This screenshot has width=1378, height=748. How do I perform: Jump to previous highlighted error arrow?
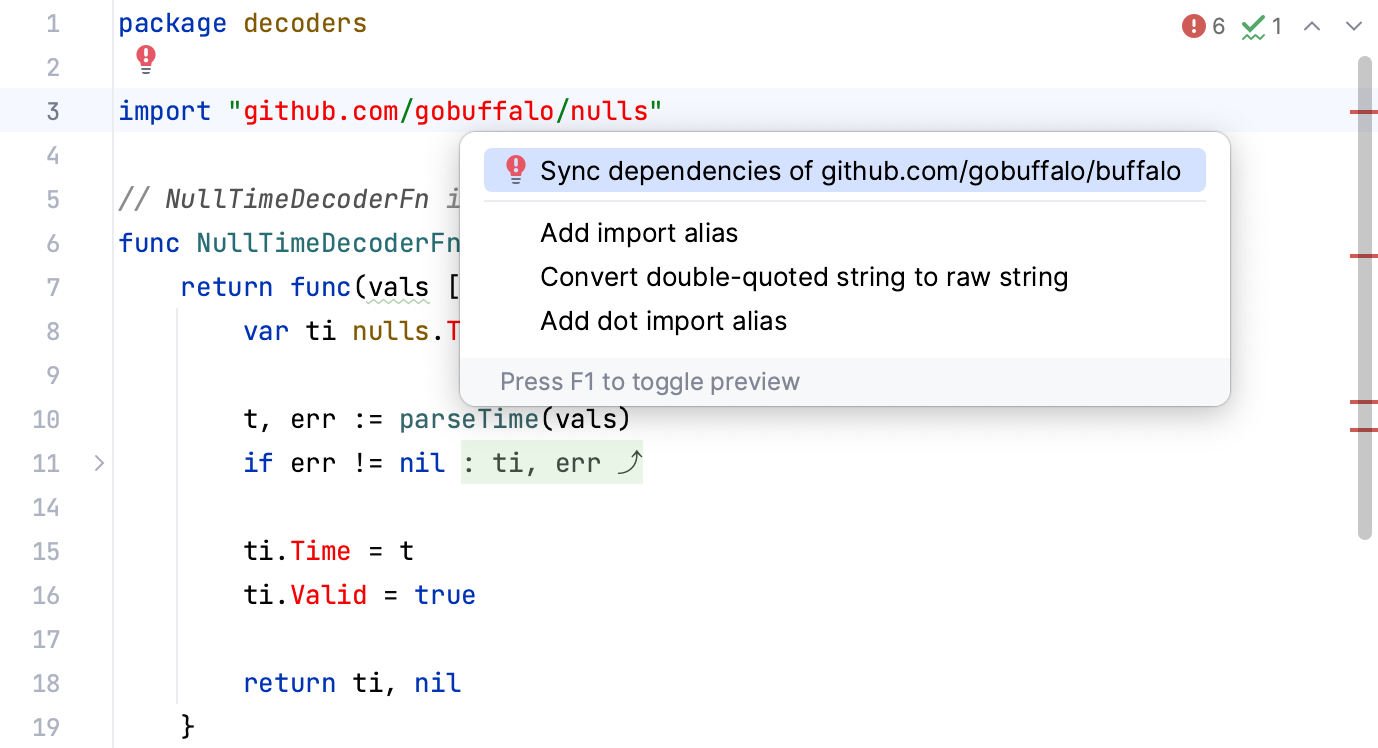pos(1313,27)
